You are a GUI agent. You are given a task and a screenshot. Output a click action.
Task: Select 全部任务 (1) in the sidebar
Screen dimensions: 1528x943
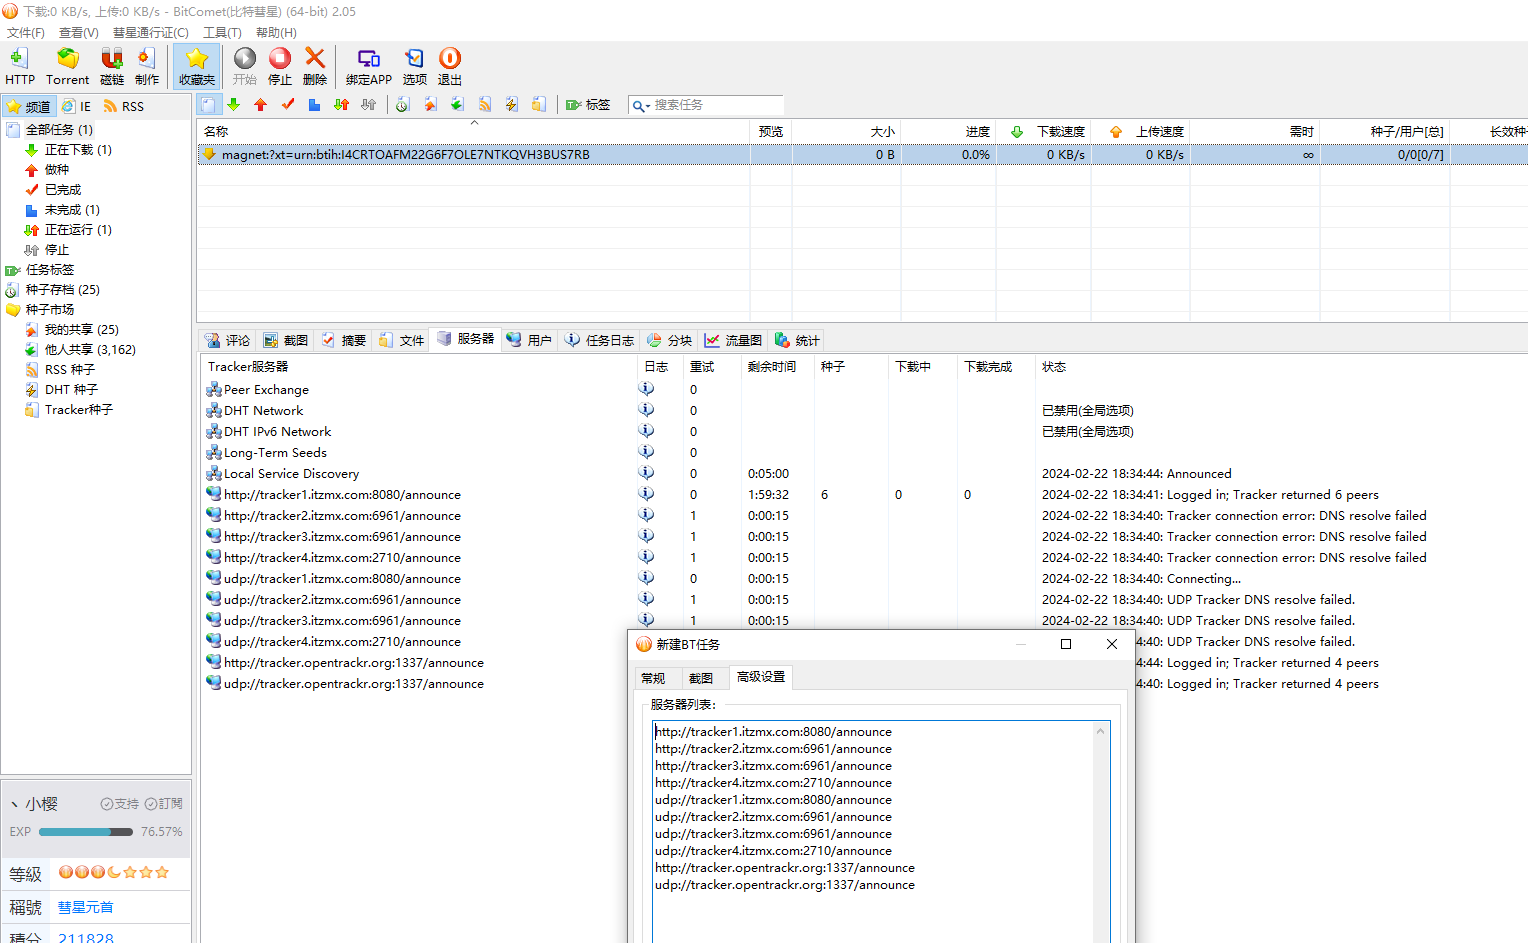[58, 129]
